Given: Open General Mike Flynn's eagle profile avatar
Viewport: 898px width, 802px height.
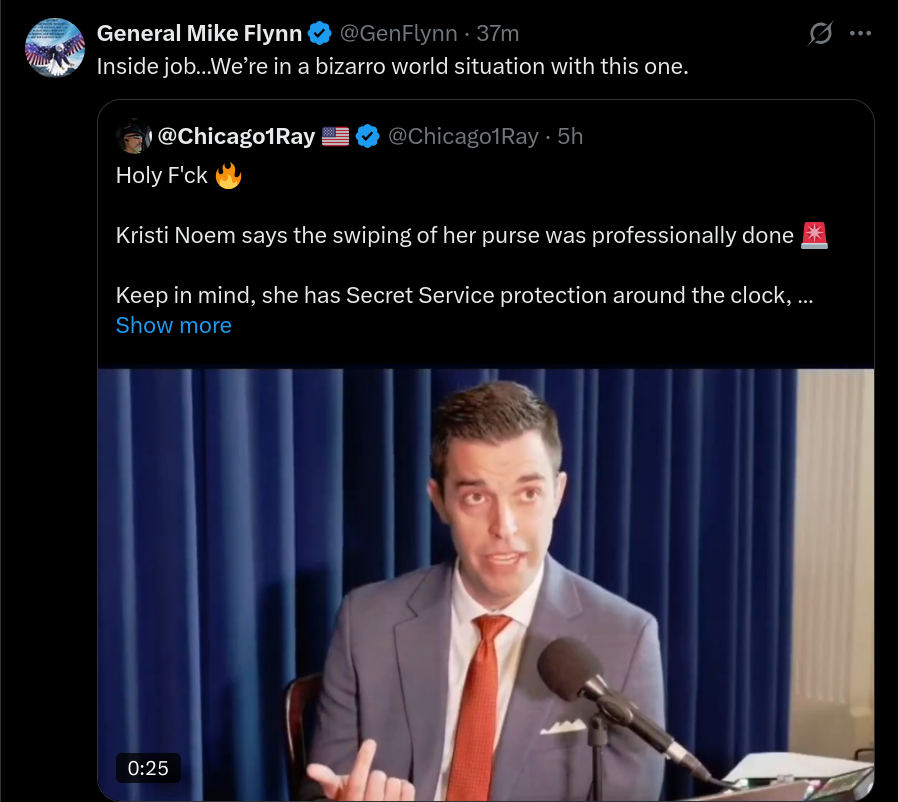Looking at the screenshot, I should point(55,48).
